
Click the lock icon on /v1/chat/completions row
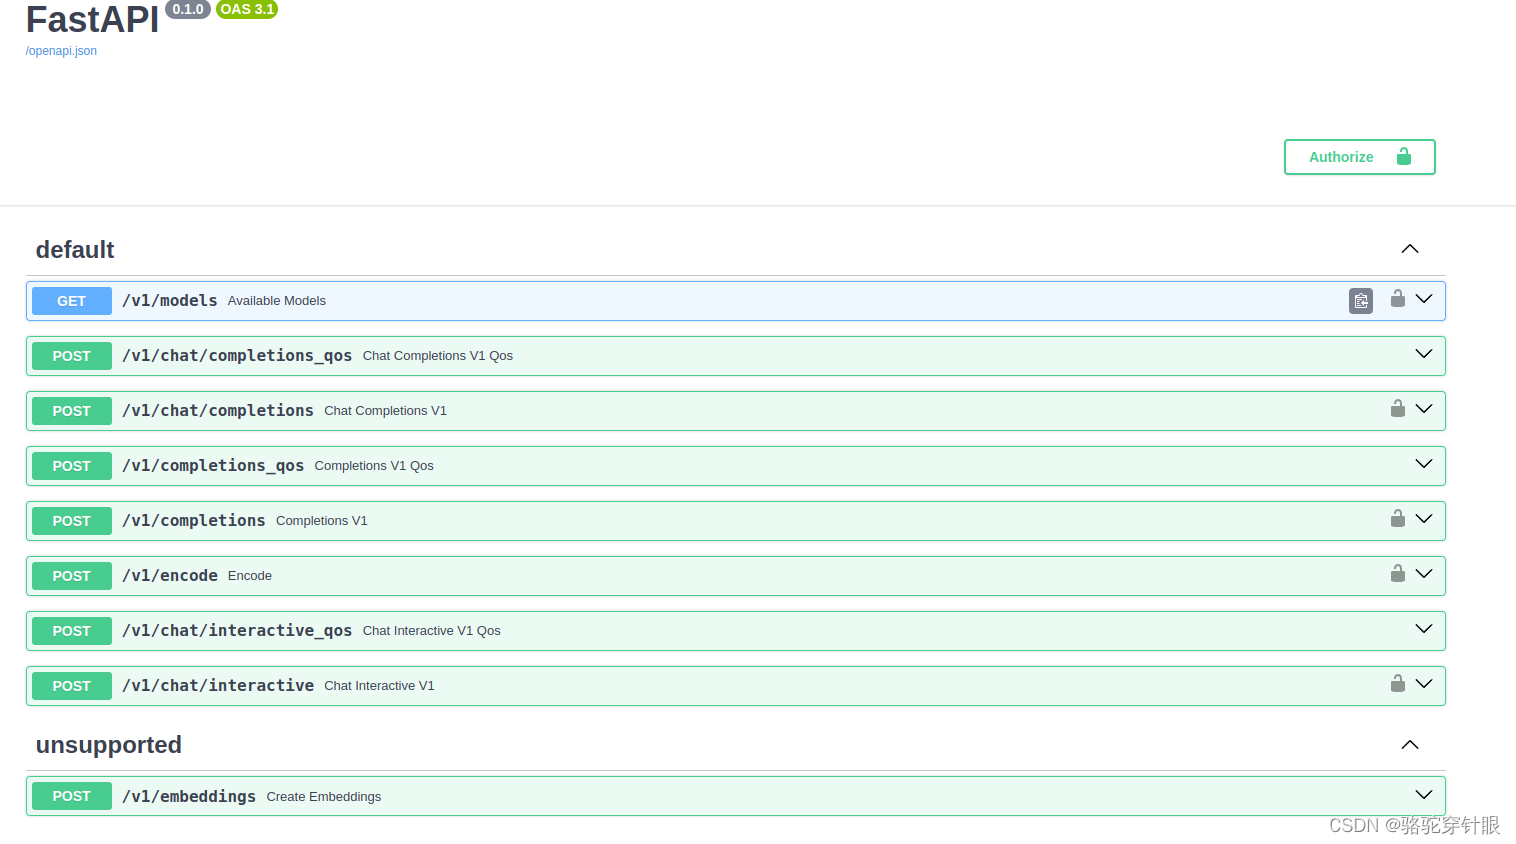[1398, 409]
